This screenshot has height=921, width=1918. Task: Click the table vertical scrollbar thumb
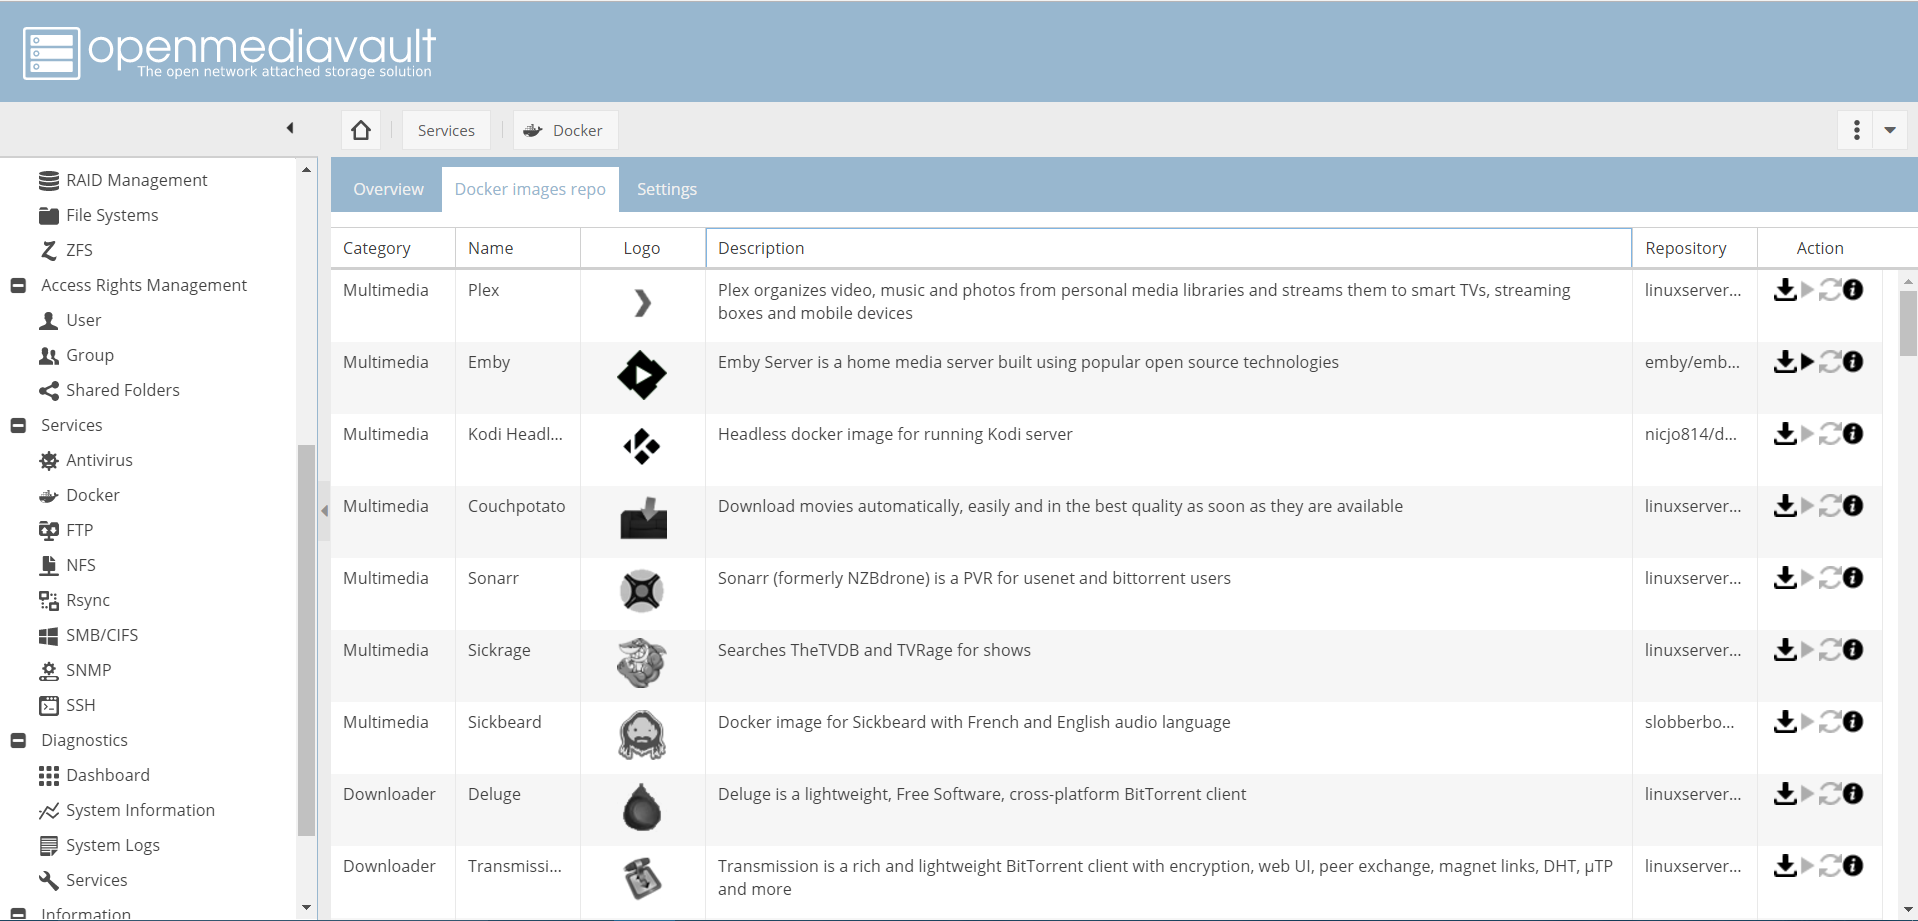[1908, 322]
